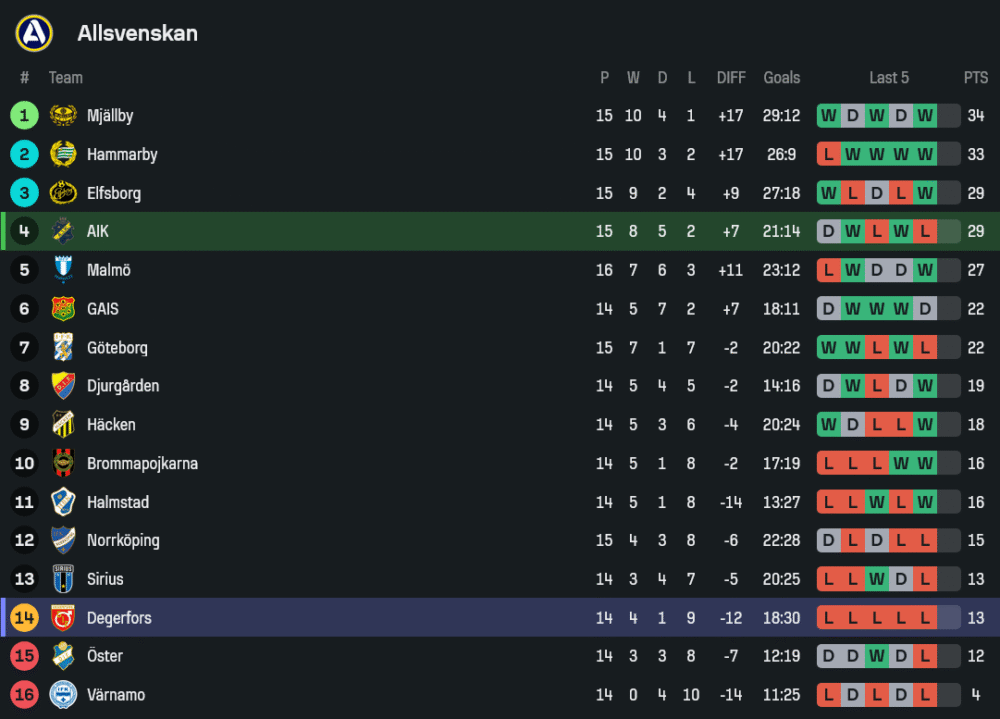This screenshot has height=719, width=1000.
Task: Sort by the DIFF column header
Action: click(x=731, y=78)
